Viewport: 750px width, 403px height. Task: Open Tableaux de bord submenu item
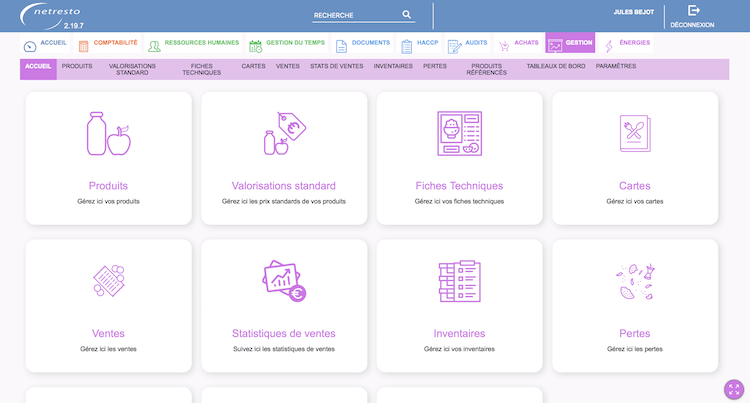[x=556, y=66]
